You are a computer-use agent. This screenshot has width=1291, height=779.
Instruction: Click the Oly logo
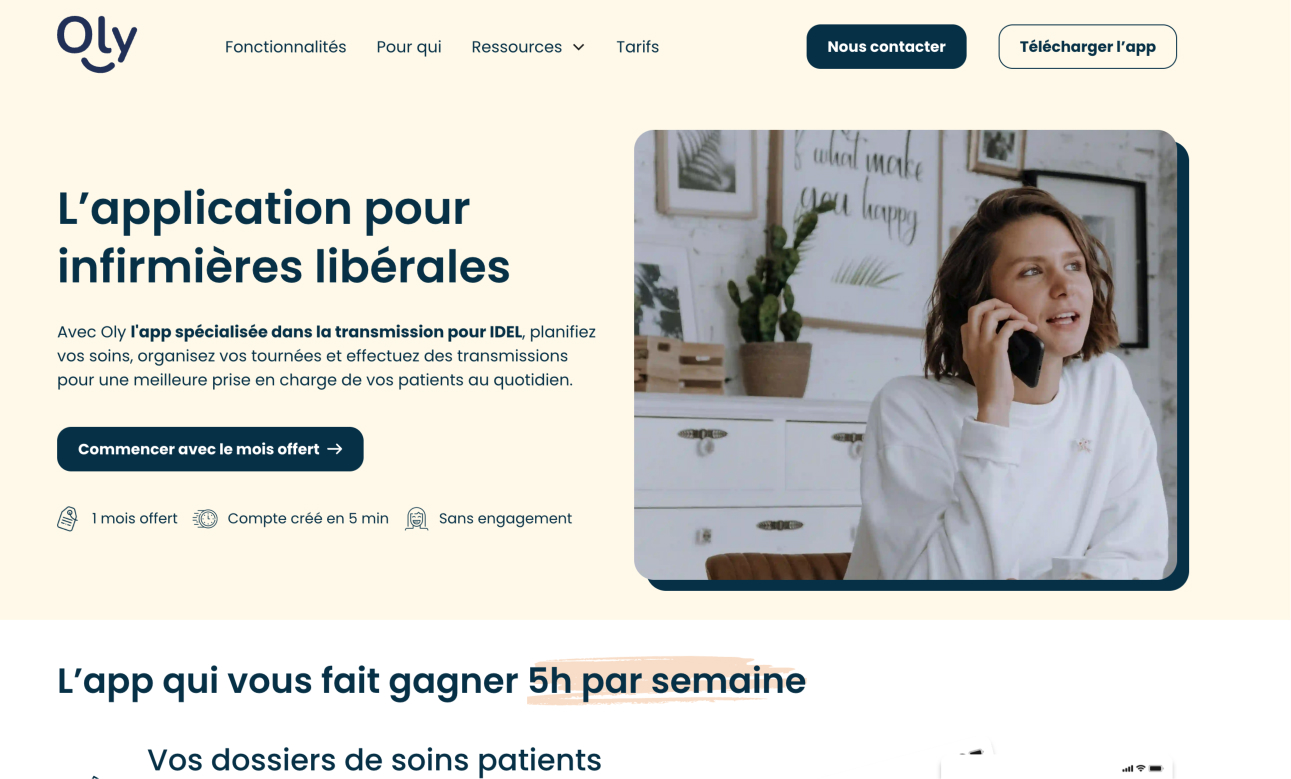(97, 44)
